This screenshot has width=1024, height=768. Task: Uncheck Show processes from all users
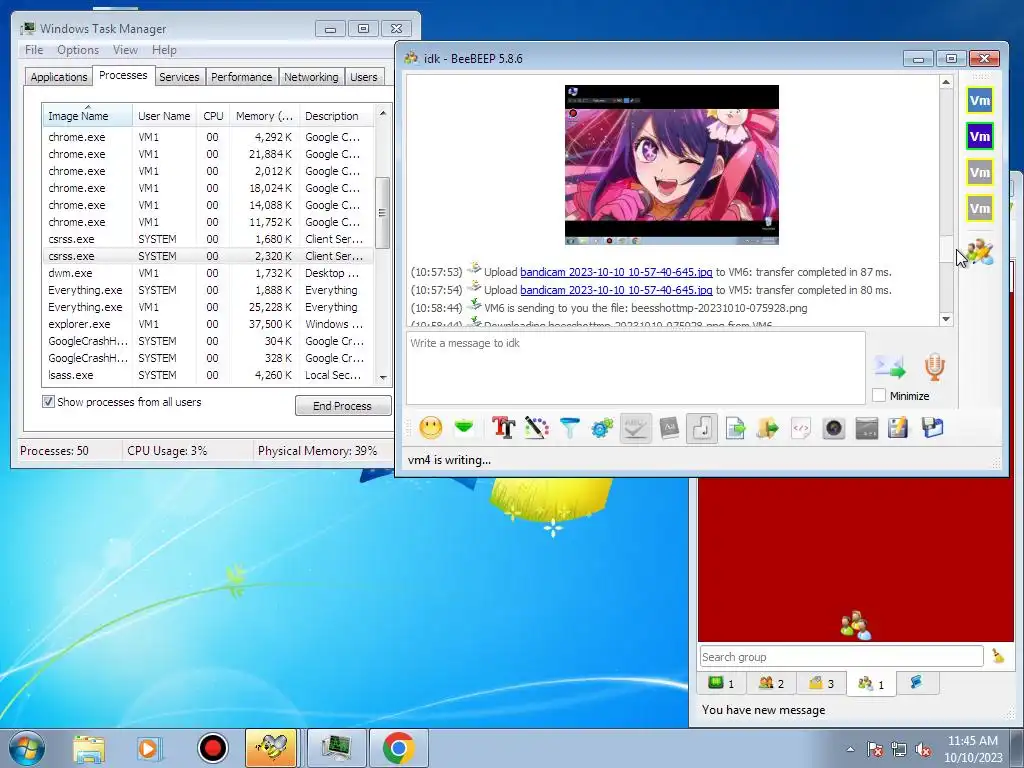click(48, 402)
